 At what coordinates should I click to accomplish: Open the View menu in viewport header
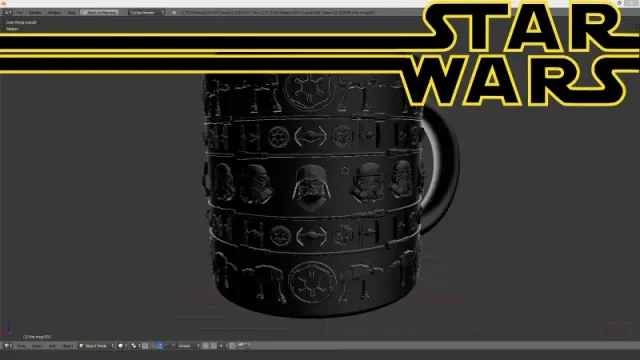pyautogui.click(x=21, y=346)
